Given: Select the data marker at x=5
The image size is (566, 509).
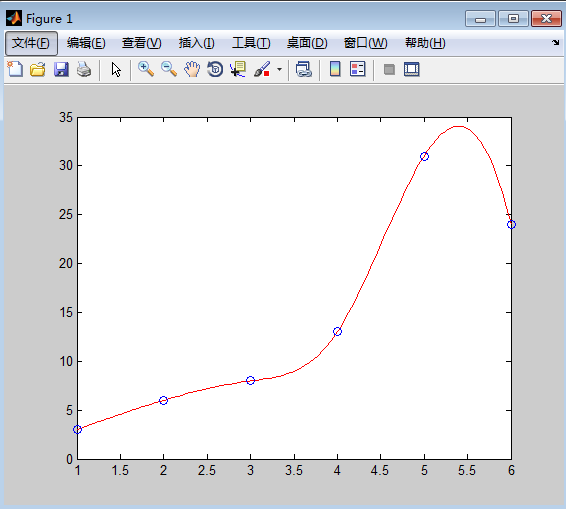Looking at the screenshot, I should click(x=424, y=156).
